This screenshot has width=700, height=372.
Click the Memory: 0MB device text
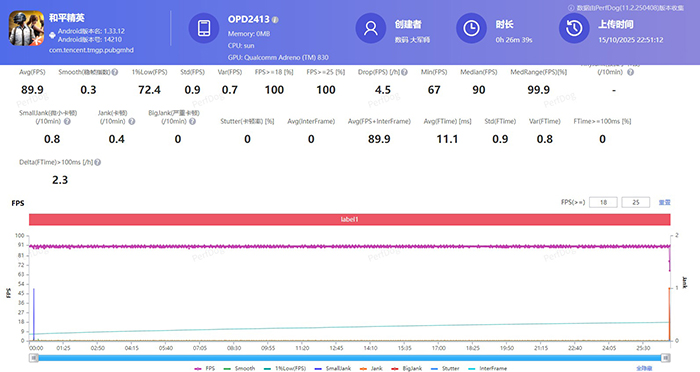(249, 34)
